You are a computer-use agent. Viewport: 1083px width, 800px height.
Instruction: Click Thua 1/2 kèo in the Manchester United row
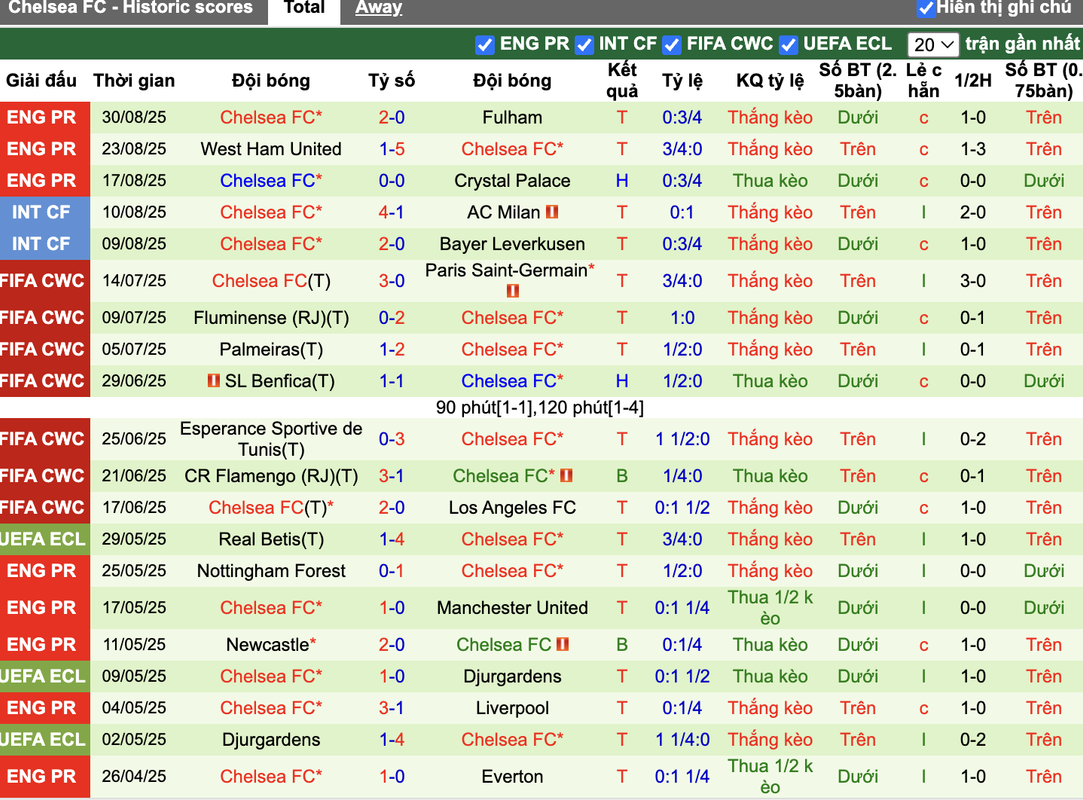pos(769,608)
